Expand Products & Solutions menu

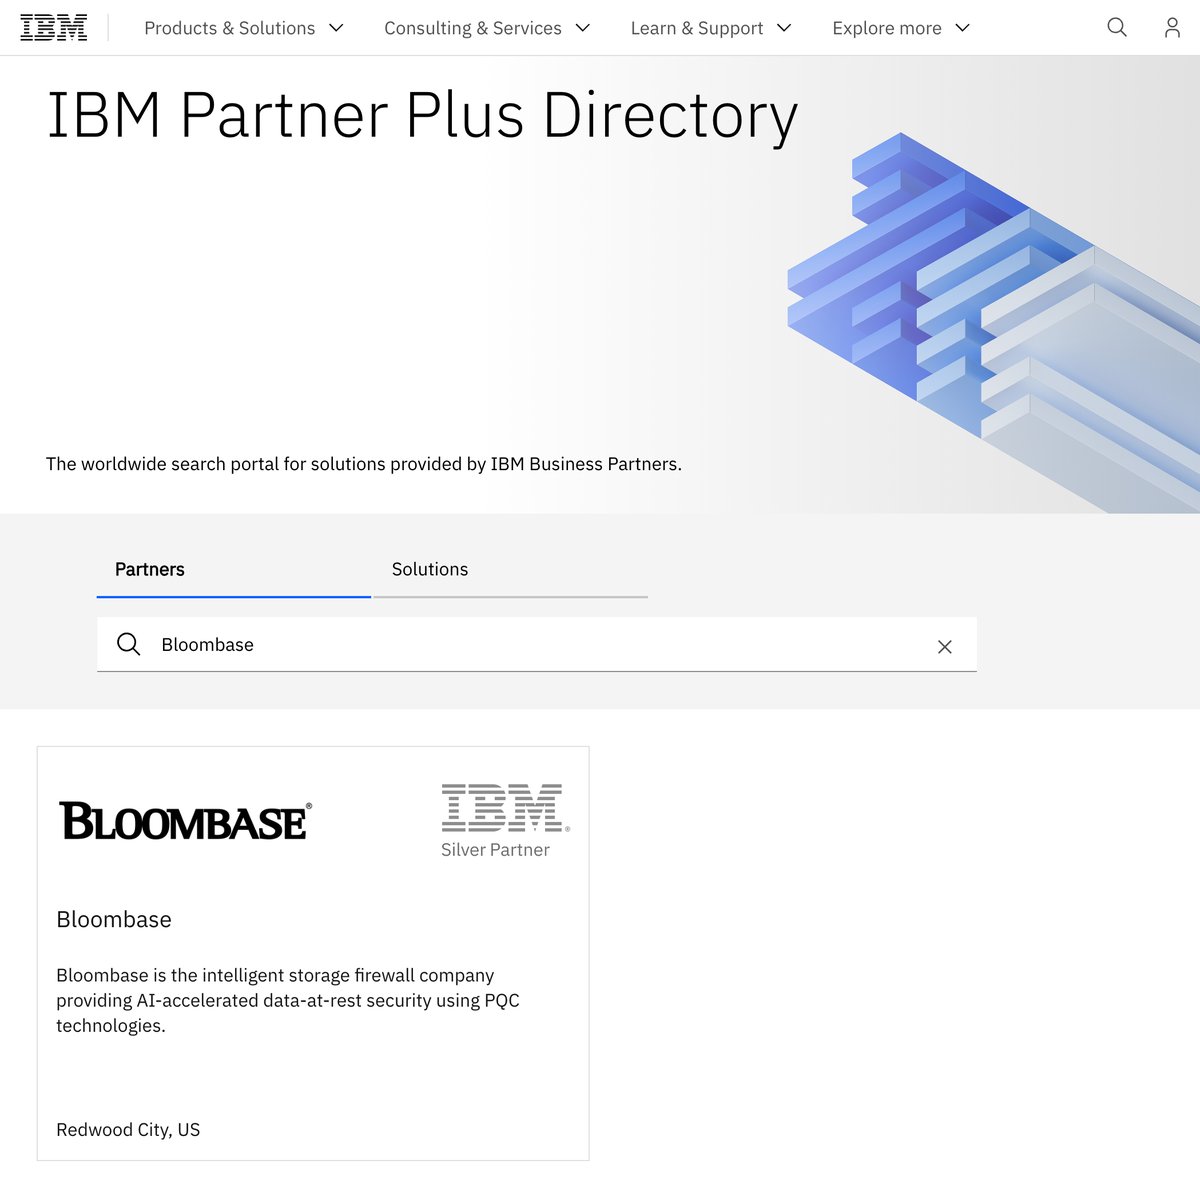[244, 28]
